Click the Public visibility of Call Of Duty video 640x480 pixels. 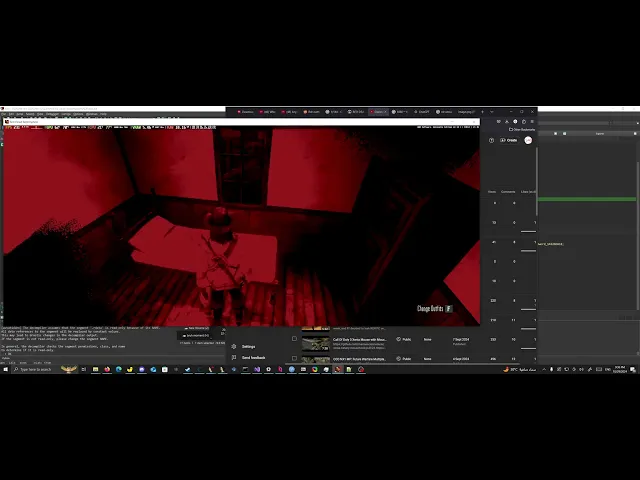403,339
